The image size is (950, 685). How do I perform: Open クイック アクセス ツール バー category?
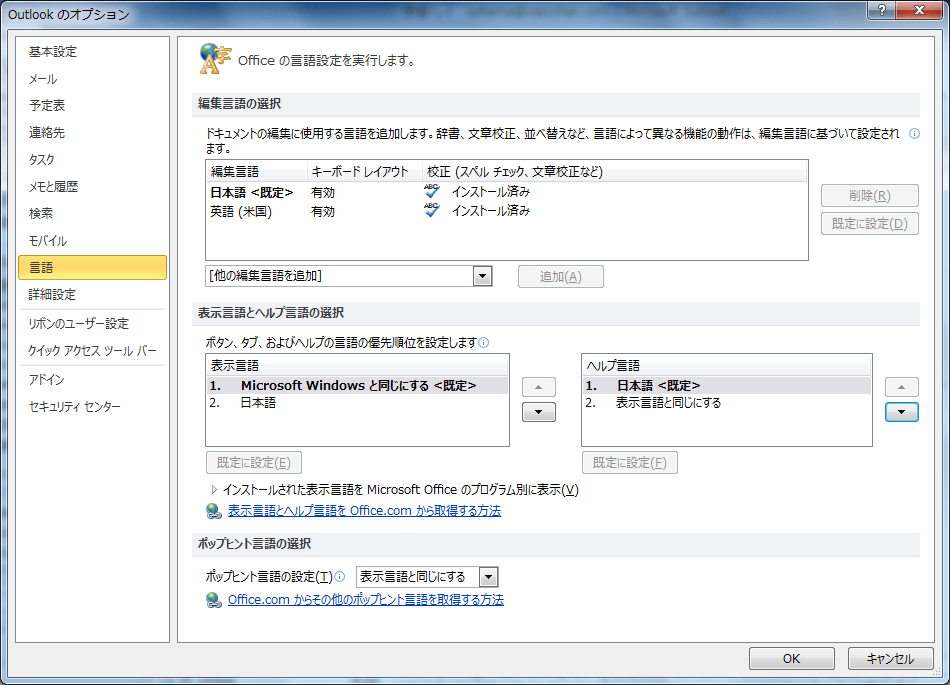pyautogui.click(x=92, y=351)
